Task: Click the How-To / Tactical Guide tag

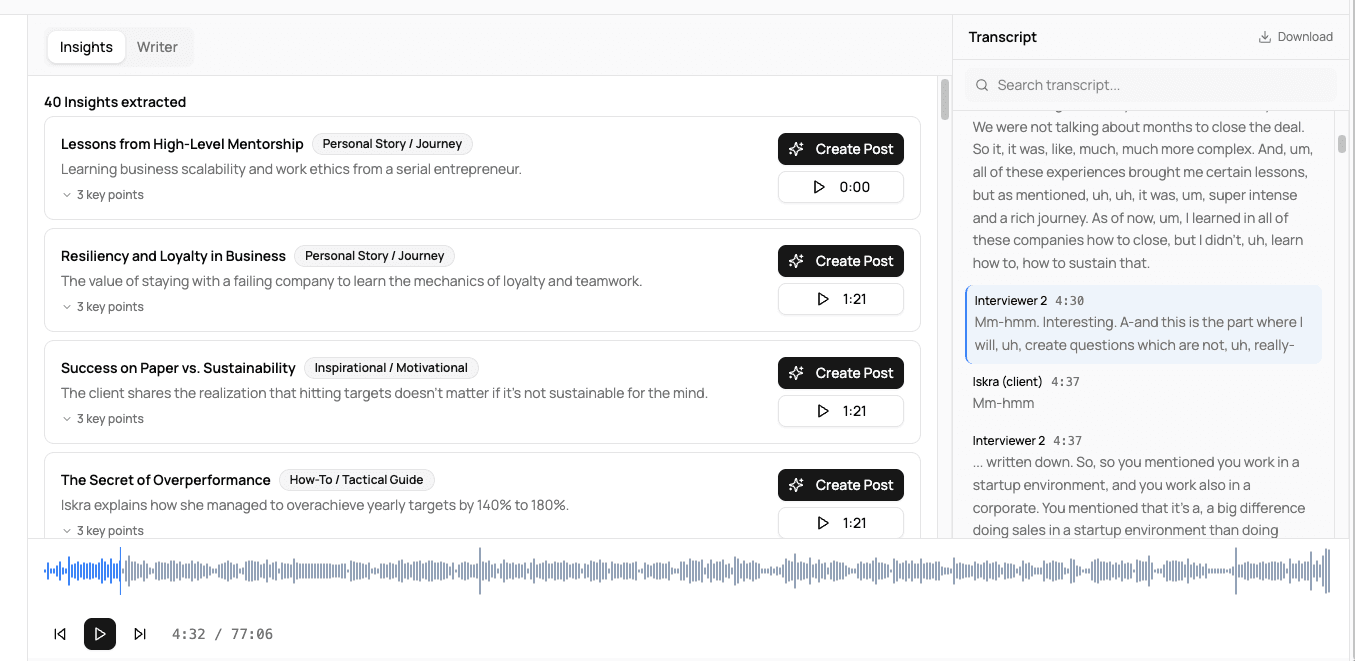Action: pyautogui.click(x=356, y=480)
